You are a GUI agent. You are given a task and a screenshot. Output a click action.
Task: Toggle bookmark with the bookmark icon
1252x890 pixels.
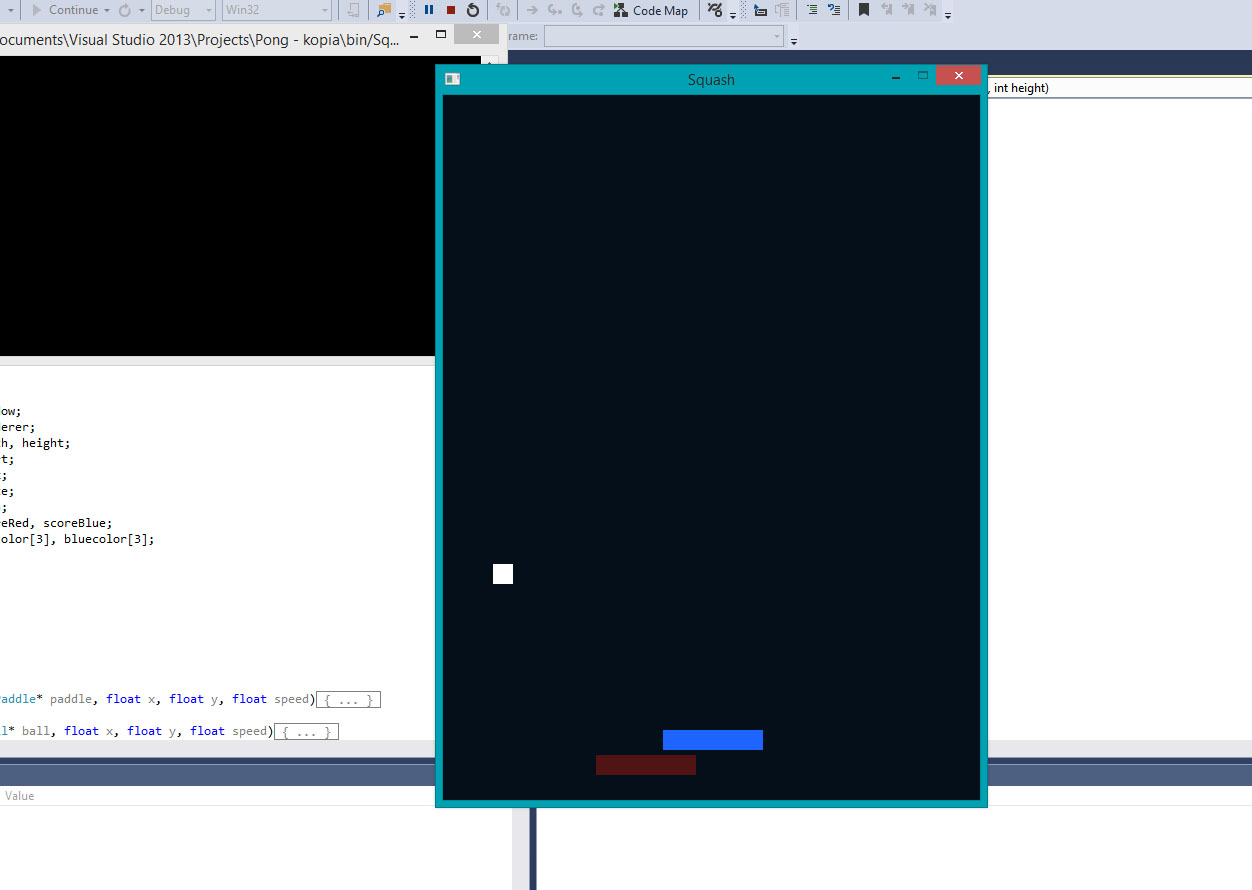pyautogui.click(x=864, y=10)
